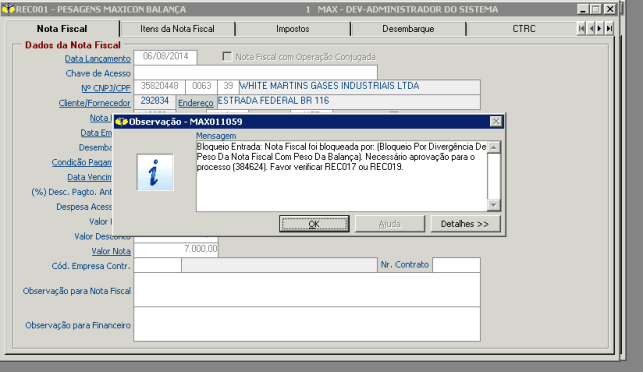
Task: Jump to first tab arrow icon
Action: click(581, 29)
